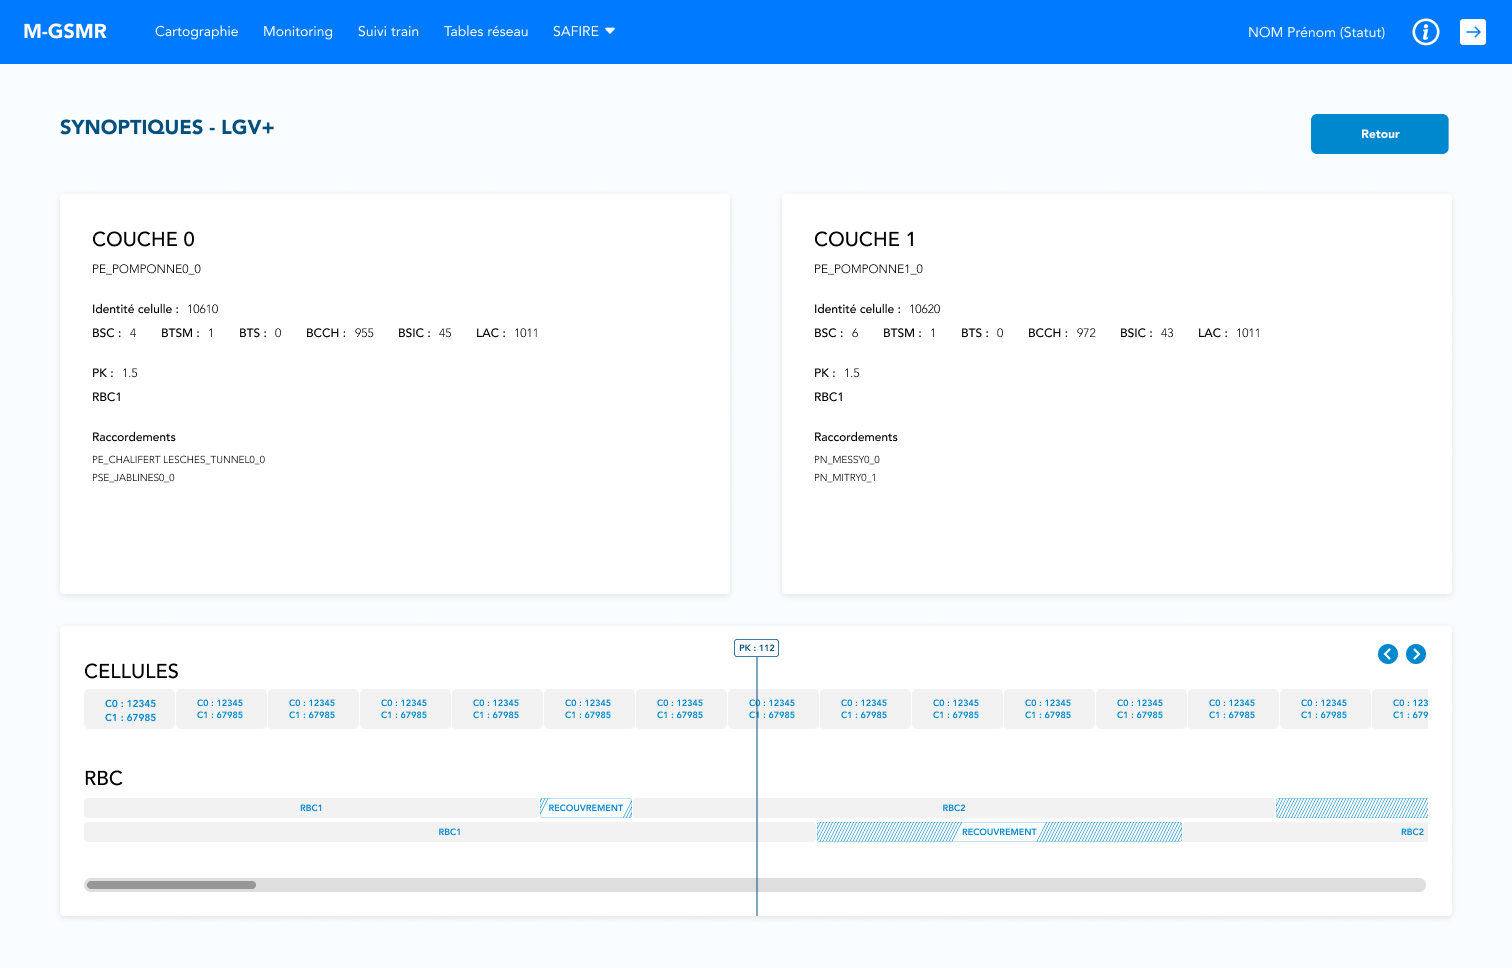This screenshot has height=968, width=1512.
Task: Select the first highlighted cell in CELLULES
Action: click(130, 710)
